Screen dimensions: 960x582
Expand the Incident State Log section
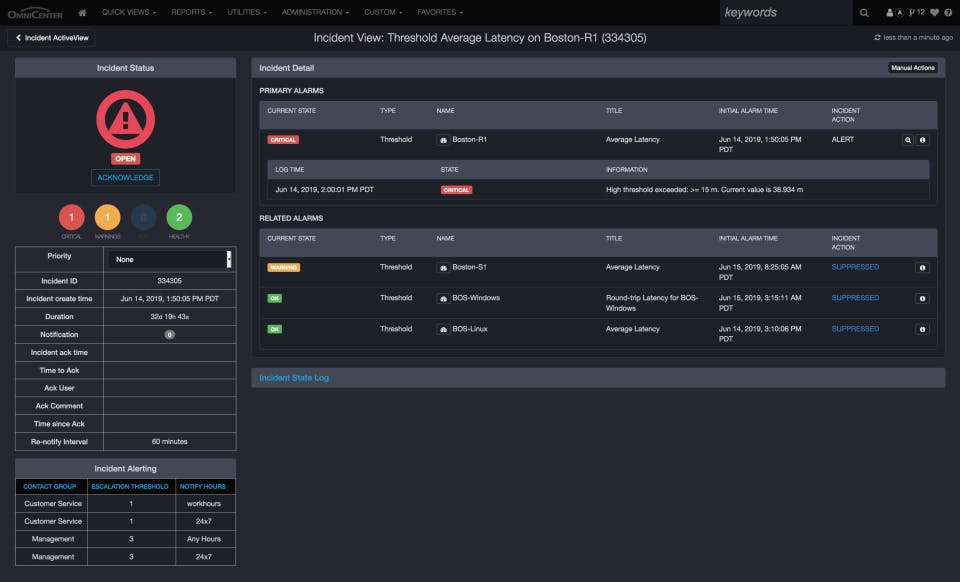click(294, 378)
